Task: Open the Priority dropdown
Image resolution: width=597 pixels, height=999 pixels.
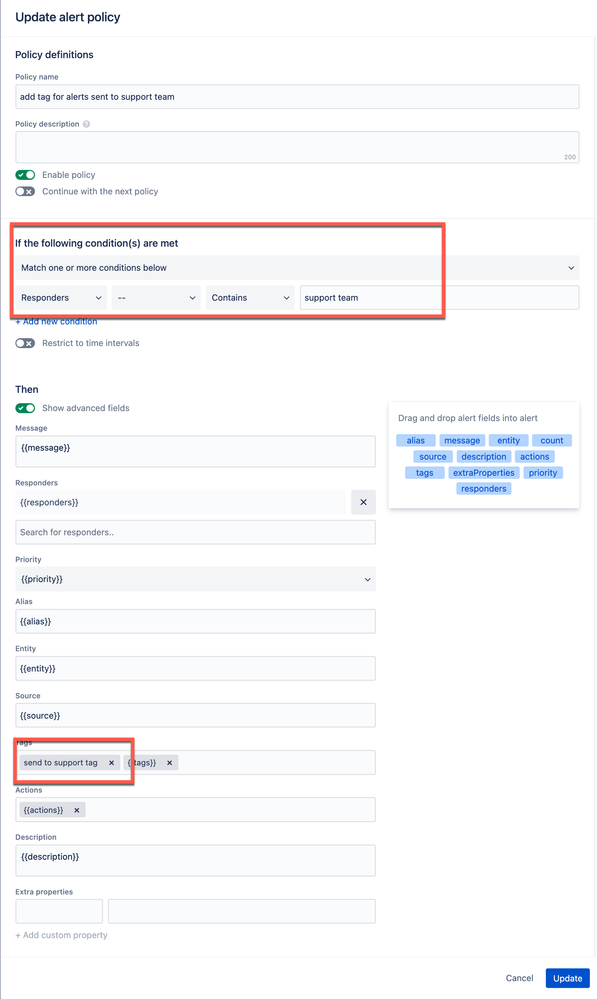Action: (195, 579)
